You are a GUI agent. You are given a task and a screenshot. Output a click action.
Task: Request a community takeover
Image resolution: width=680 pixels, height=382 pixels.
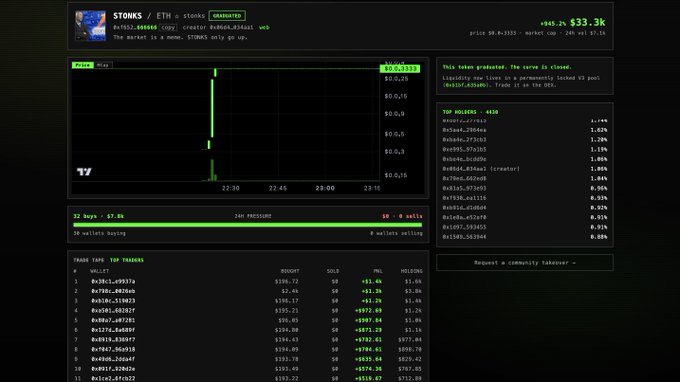pyautogui.click(x=525, y=263)
